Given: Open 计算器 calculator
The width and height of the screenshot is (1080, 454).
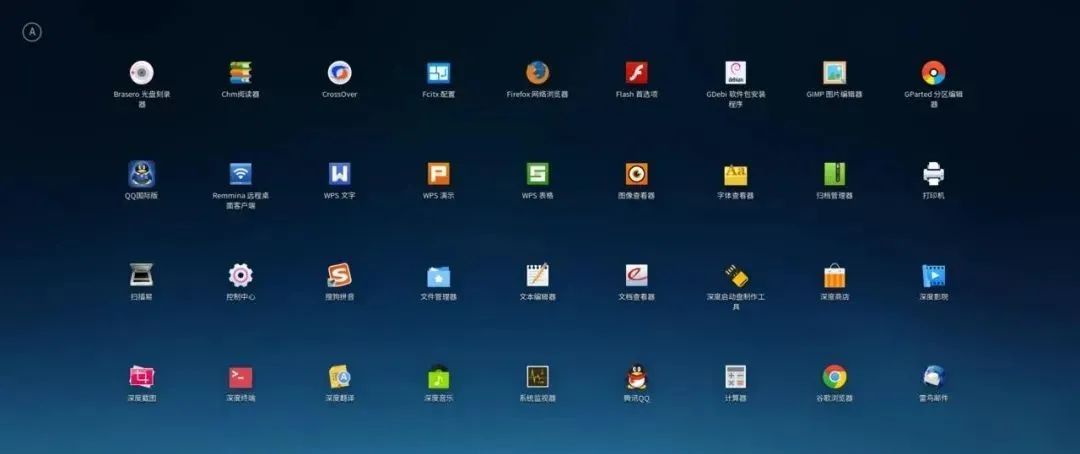Looking at the screenshot, I should [736, 376].
